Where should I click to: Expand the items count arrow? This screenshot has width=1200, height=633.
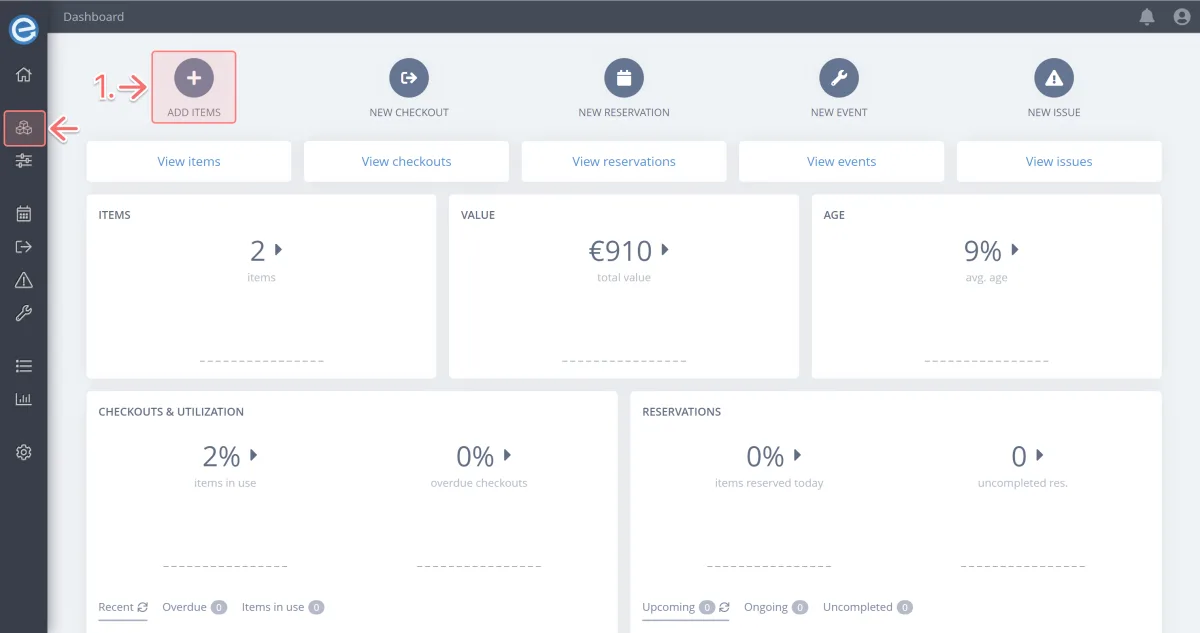pos(278,249)
